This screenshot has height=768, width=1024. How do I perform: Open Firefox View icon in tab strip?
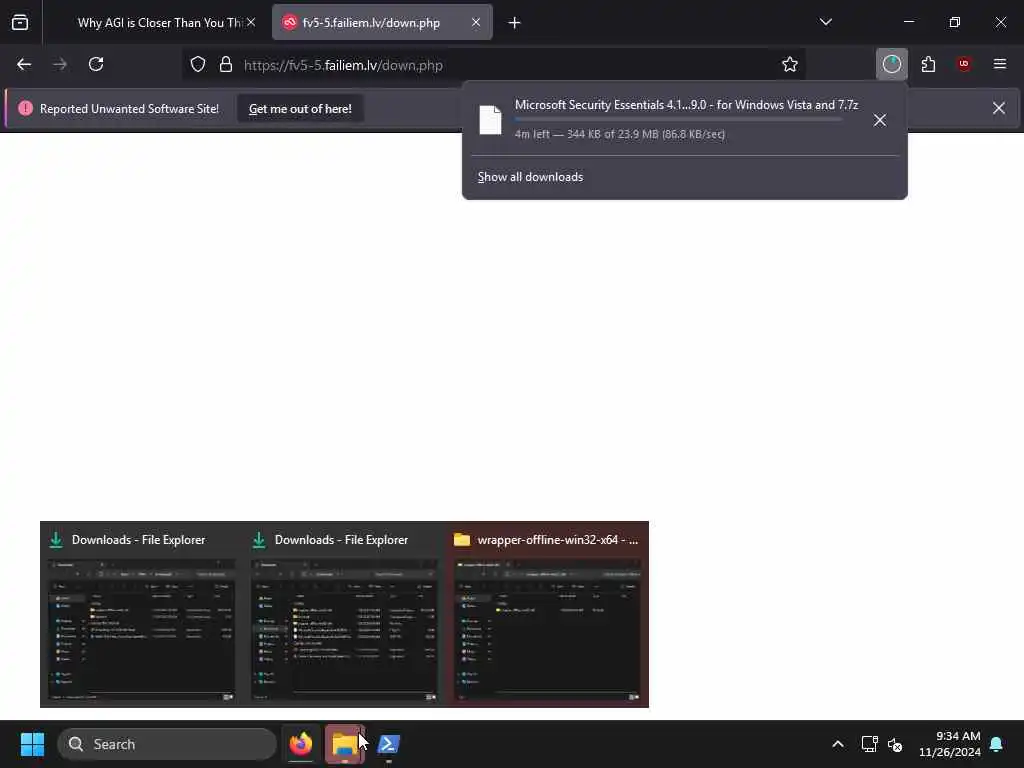tap(20, 23)
